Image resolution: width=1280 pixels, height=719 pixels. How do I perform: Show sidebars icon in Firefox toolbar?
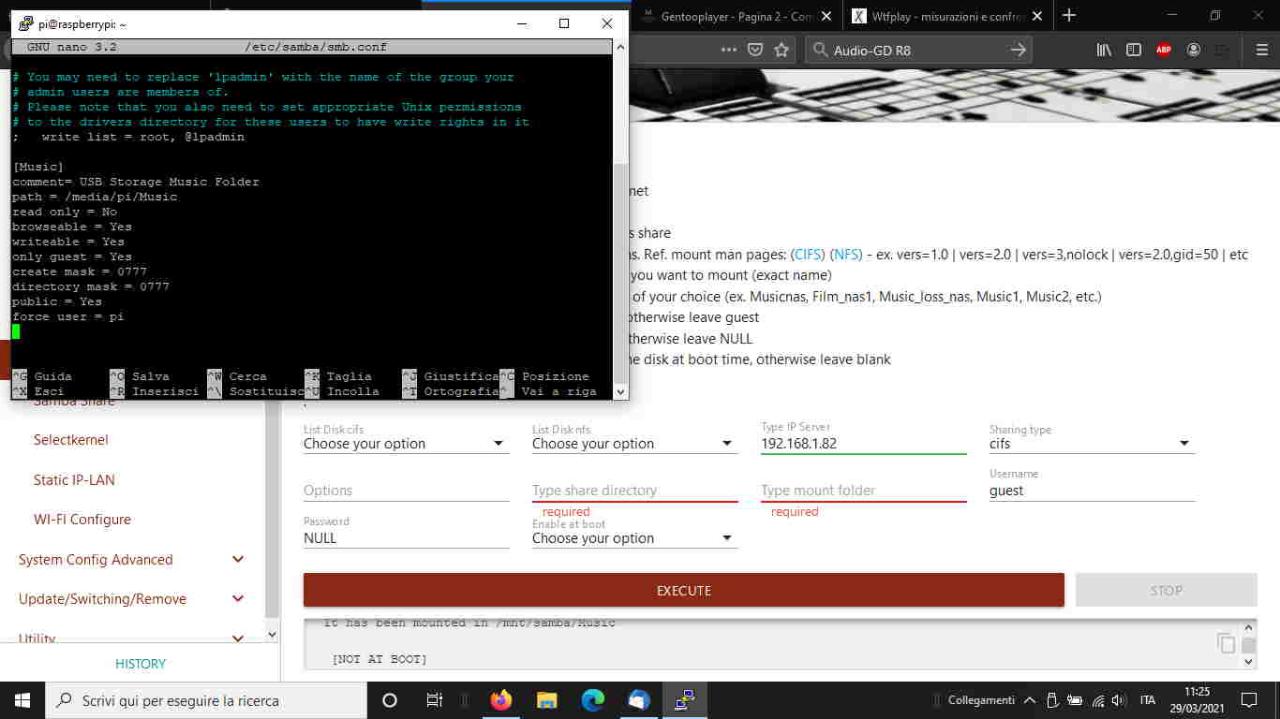click(1133, 49)
